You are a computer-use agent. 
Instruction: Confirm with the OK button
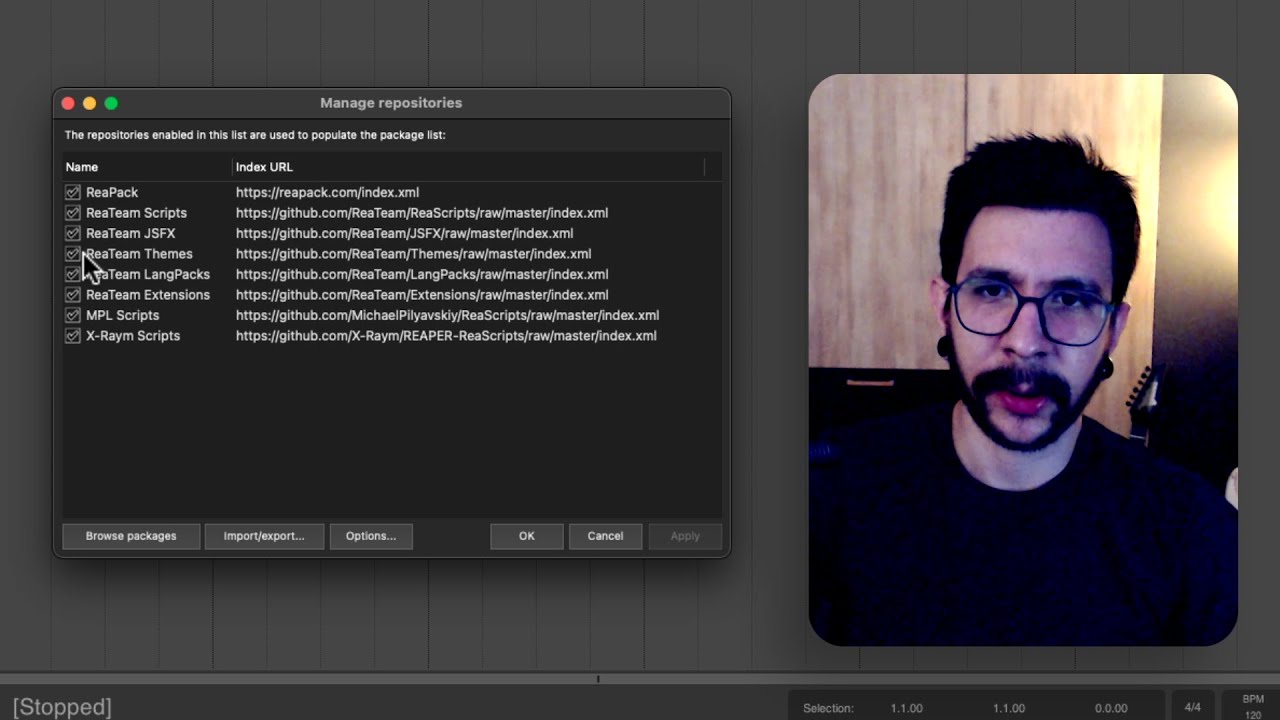pos(527,536)
